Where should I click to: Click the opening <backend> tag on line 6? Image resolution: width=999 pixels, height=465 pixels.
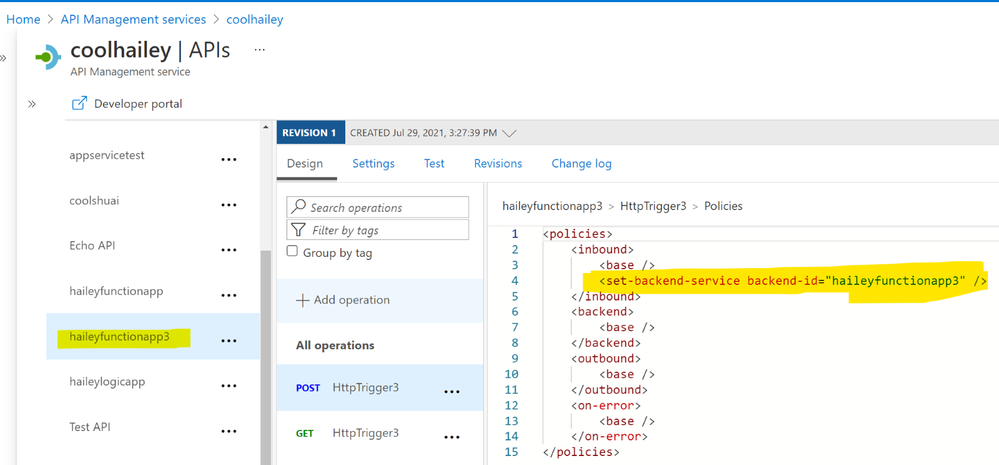(602, 311)
